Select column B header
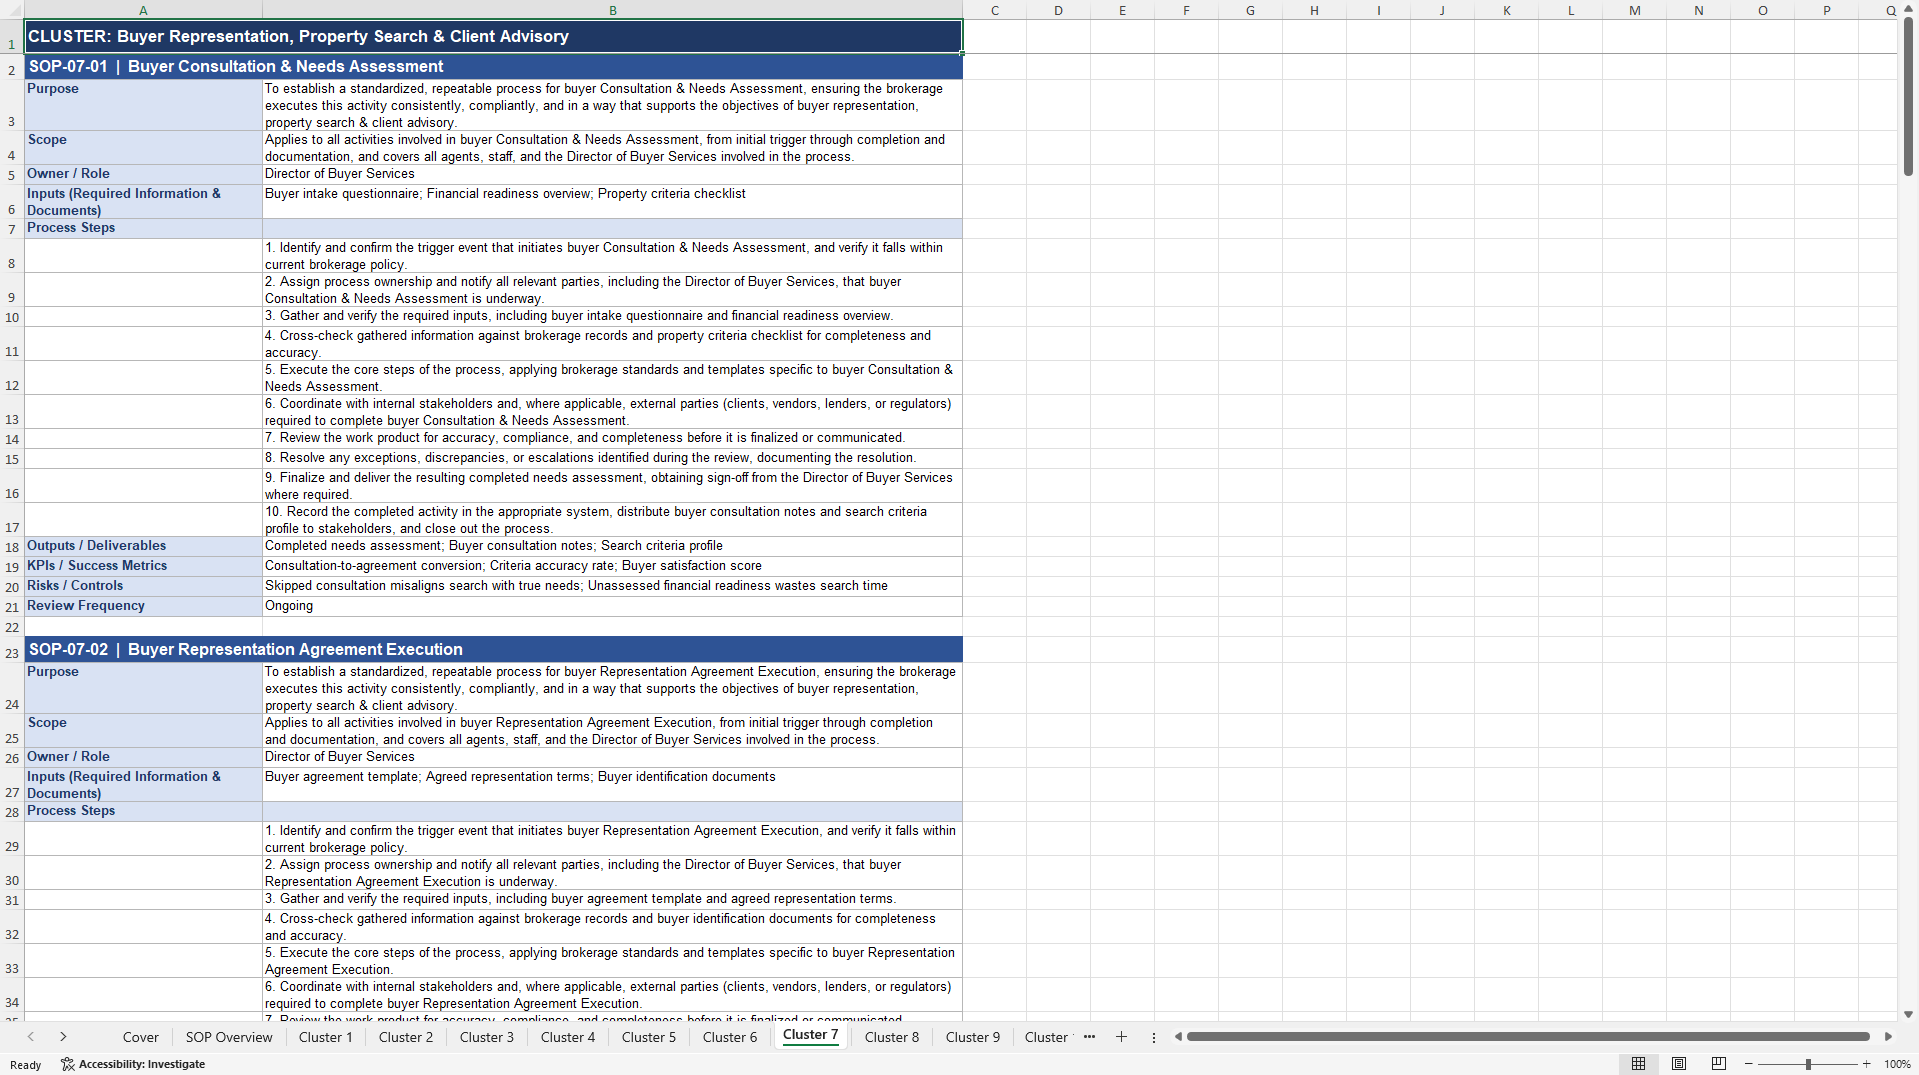Image resolution: width=1919 pixels, height=1075 pixels. 612,10
